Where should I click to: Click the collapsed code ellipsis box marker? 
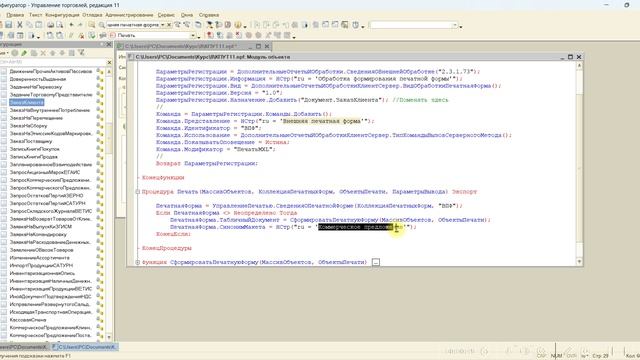point(376,262)
